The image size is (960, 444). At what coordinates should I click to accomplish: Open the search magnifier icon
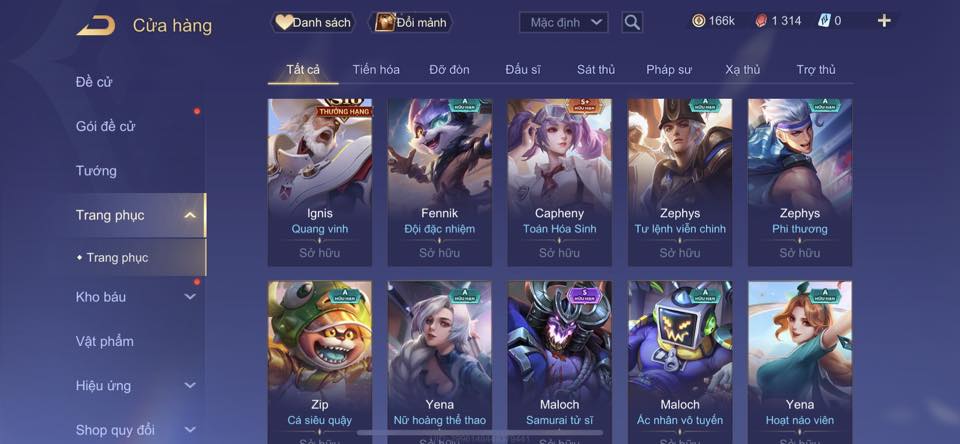[x=632, y=23]
